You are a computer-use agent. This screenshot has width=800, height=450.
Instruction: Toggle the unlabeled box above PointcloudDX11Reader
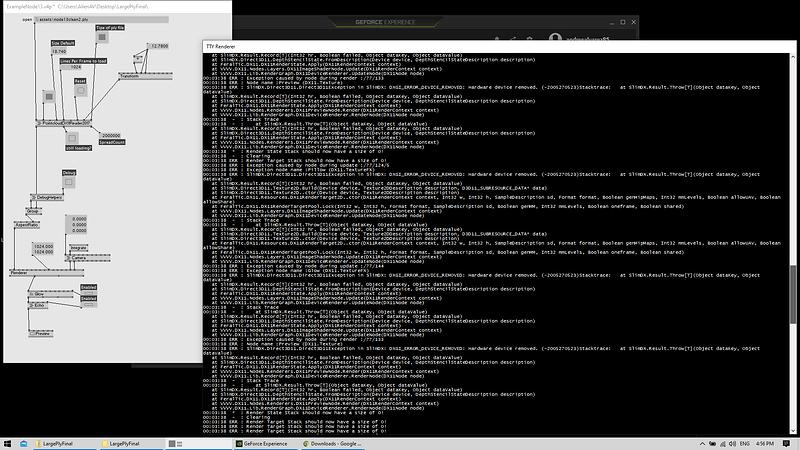pyautogui.click(x=49, y=96)
